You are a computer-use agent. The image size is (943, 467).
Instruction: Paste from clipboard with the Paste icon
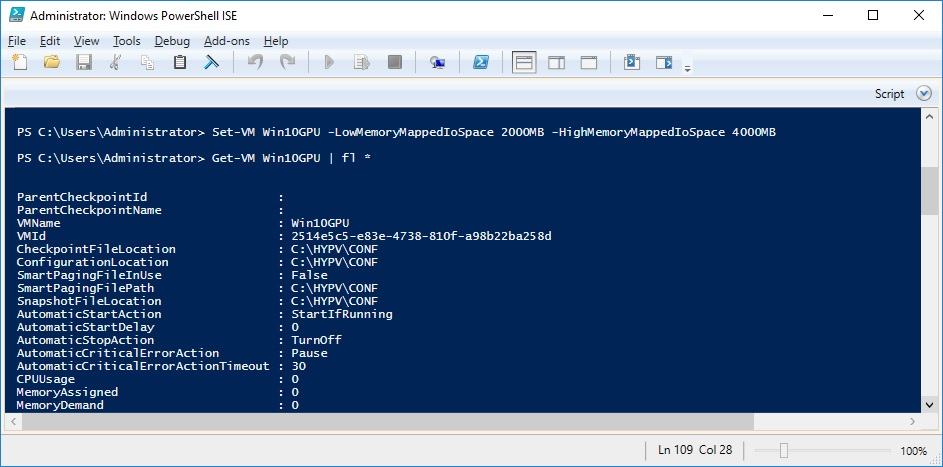pyautogui.click(x=179, y=62)
